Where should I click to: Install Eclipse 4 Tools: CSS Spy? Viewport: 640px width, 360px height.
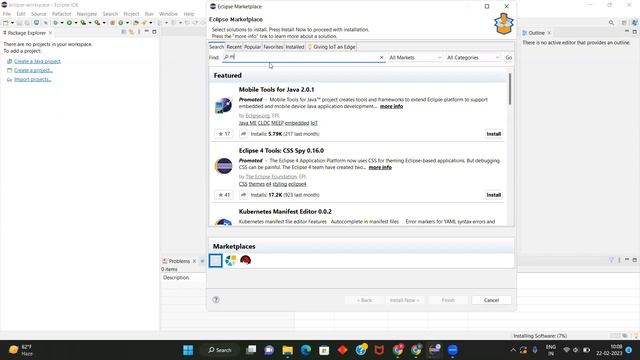point(493,195)
